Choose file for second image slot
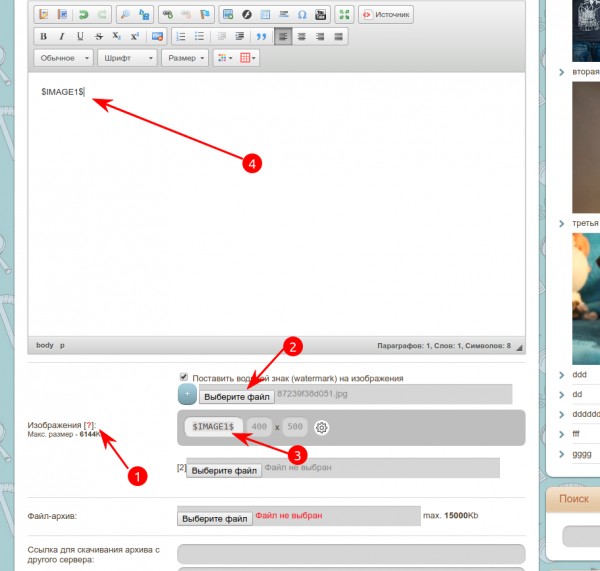This screenshot has width=600, height=571. coord(224,470)
